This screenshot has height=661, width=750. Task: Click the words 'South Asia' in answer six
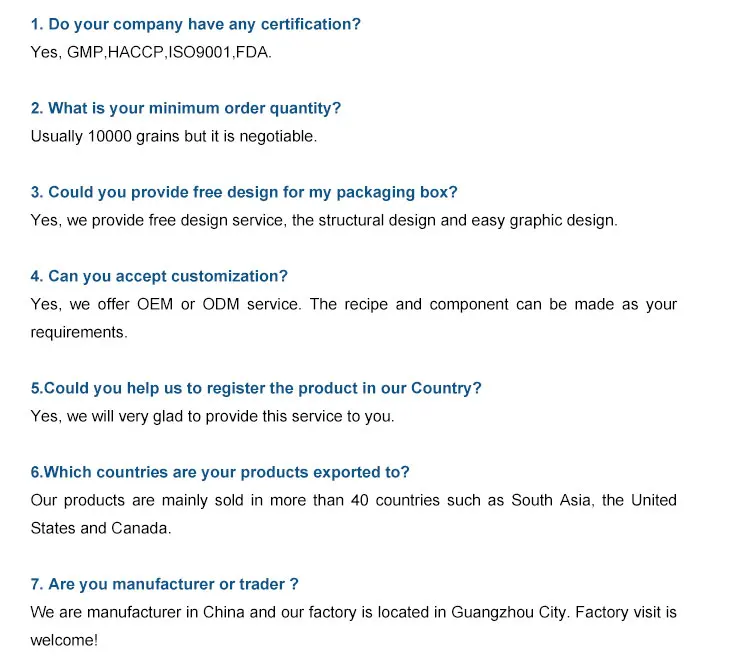pos(552,500)
